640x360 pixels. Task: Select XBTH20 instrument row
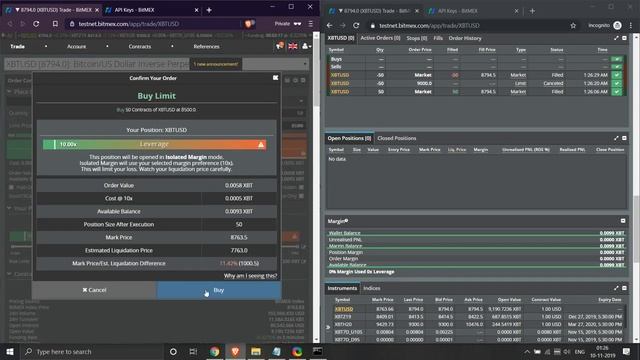(x=478, y=324)
